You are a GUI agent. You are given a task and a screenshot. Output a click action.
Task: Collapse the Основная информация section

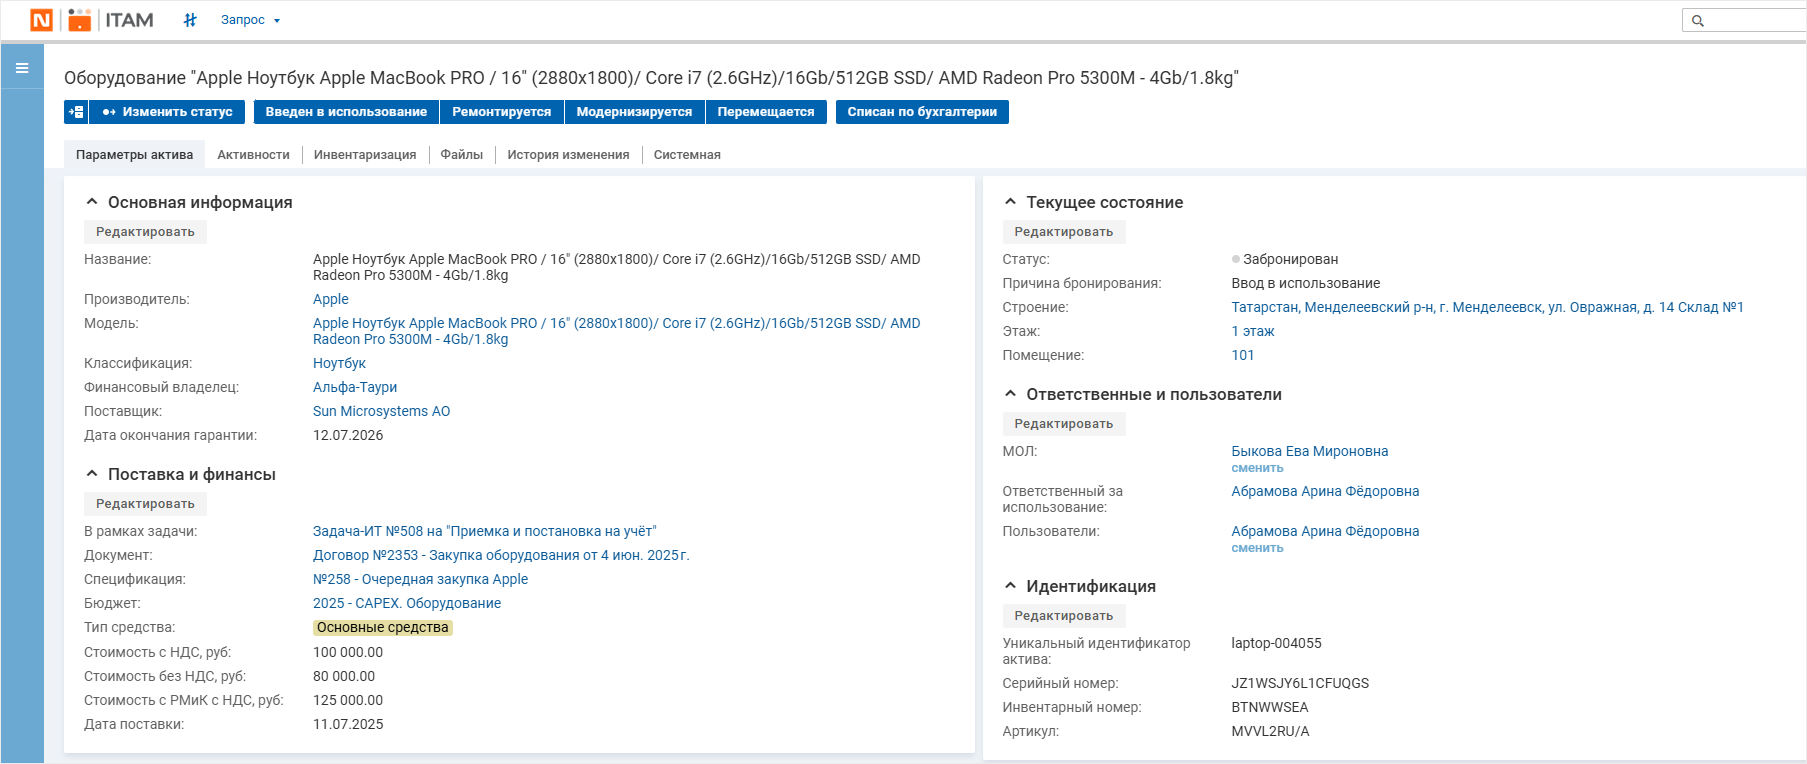point(92,202)
